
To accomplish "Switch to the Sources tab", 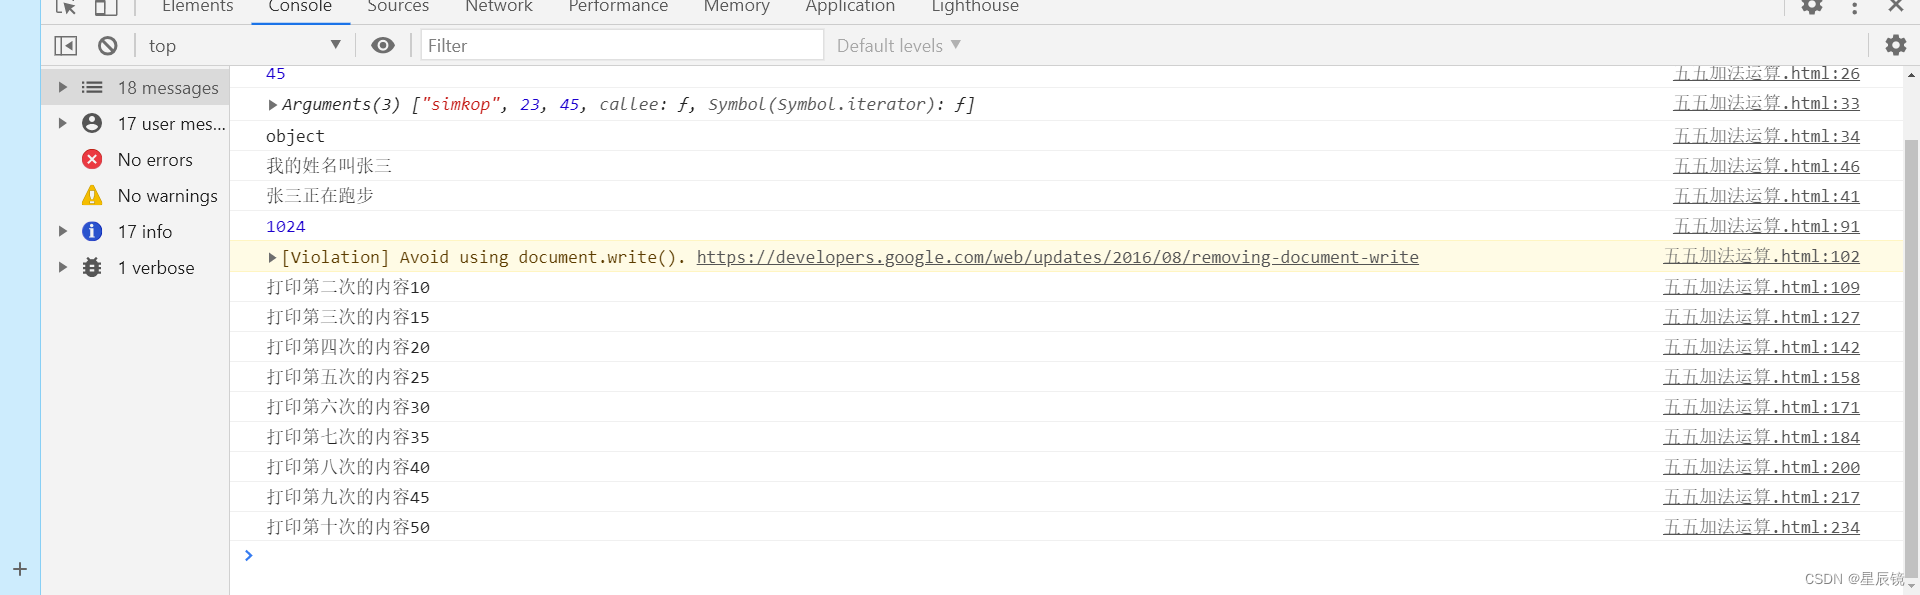I will 398,7.
